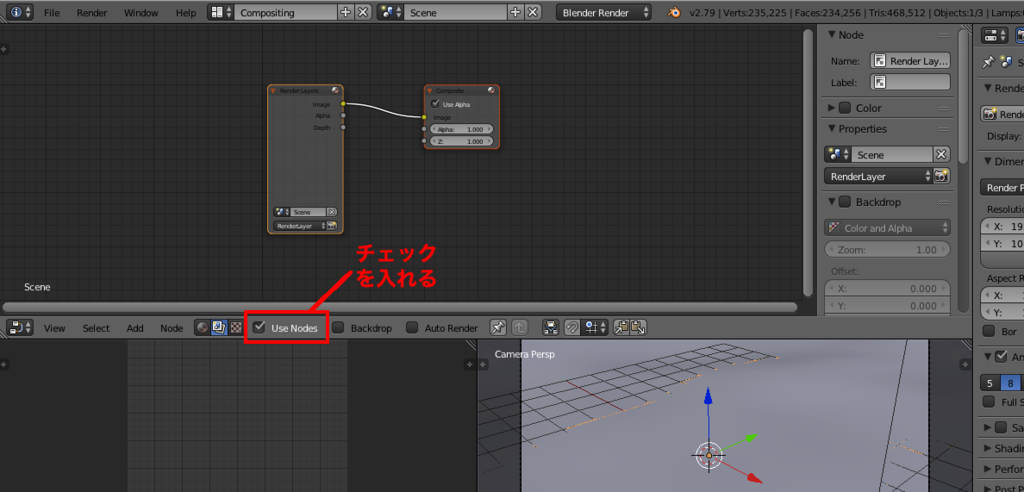1024x492 pixels.
Task: Click the backdrop Zoom slider
Action: 888,250
